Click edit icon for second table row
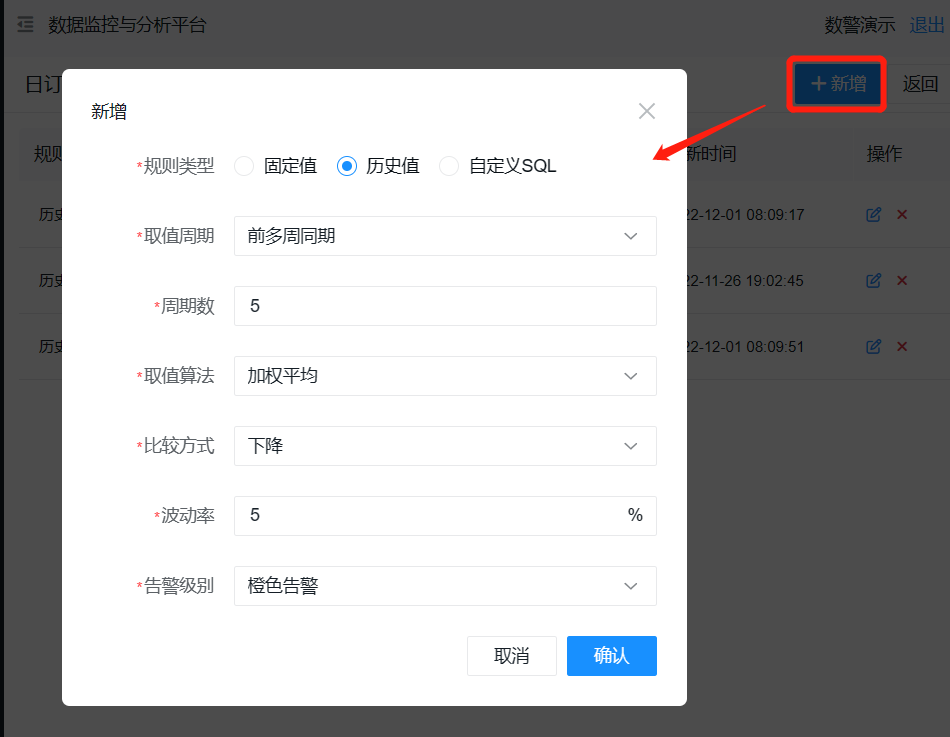950x737 pixels. pyautogui.click(x=874, y=281)
